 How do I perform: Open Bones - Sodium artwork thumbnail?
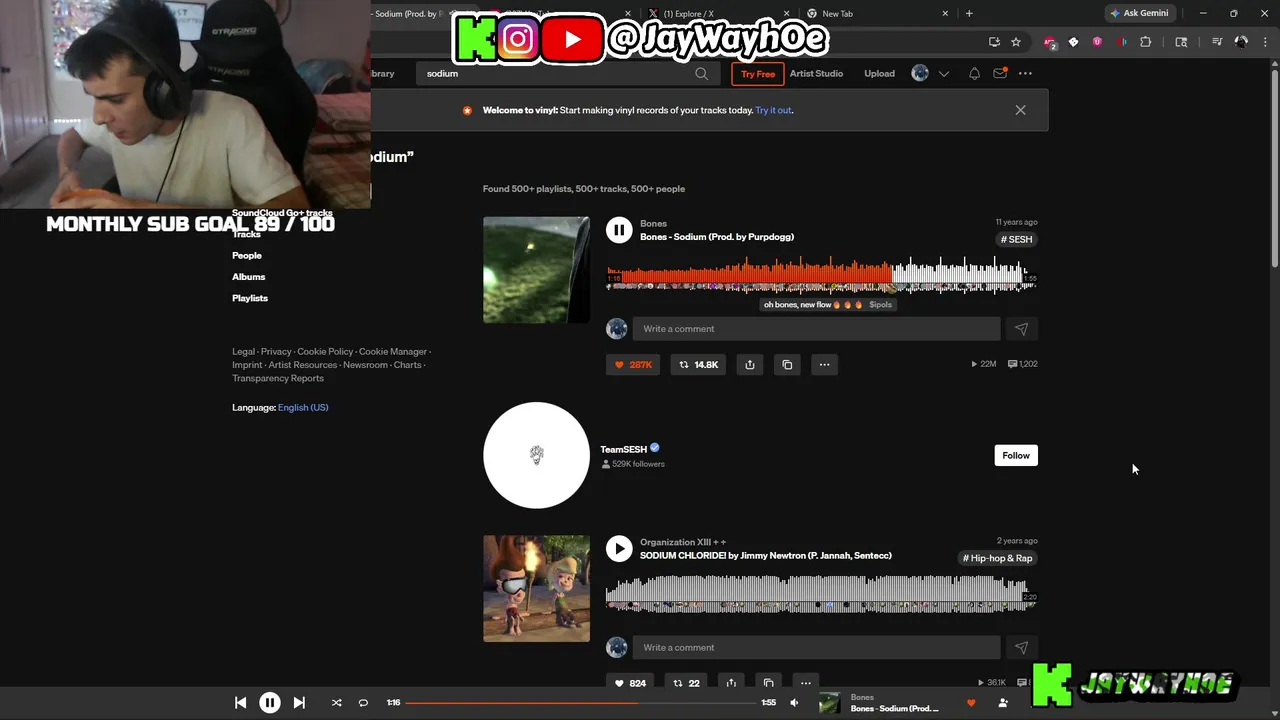(x=536, y=270)
